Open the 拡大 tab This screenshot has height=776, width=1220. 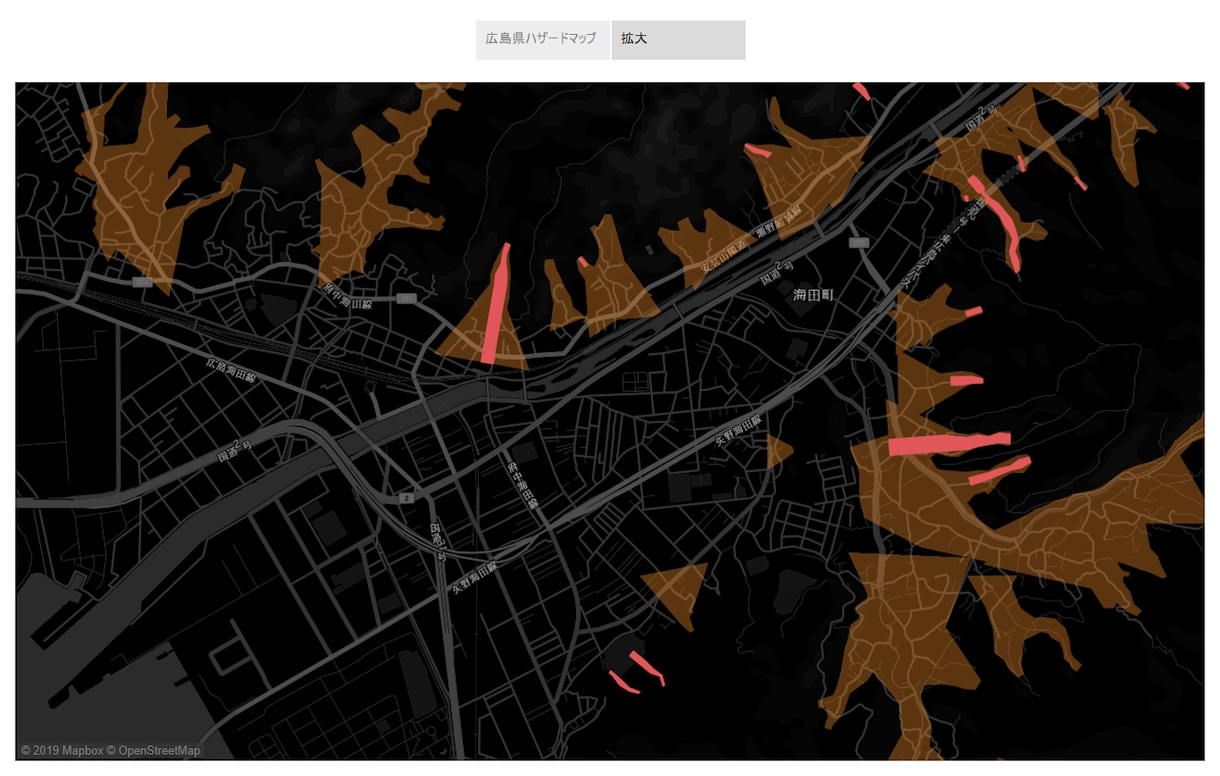(679, 40)
